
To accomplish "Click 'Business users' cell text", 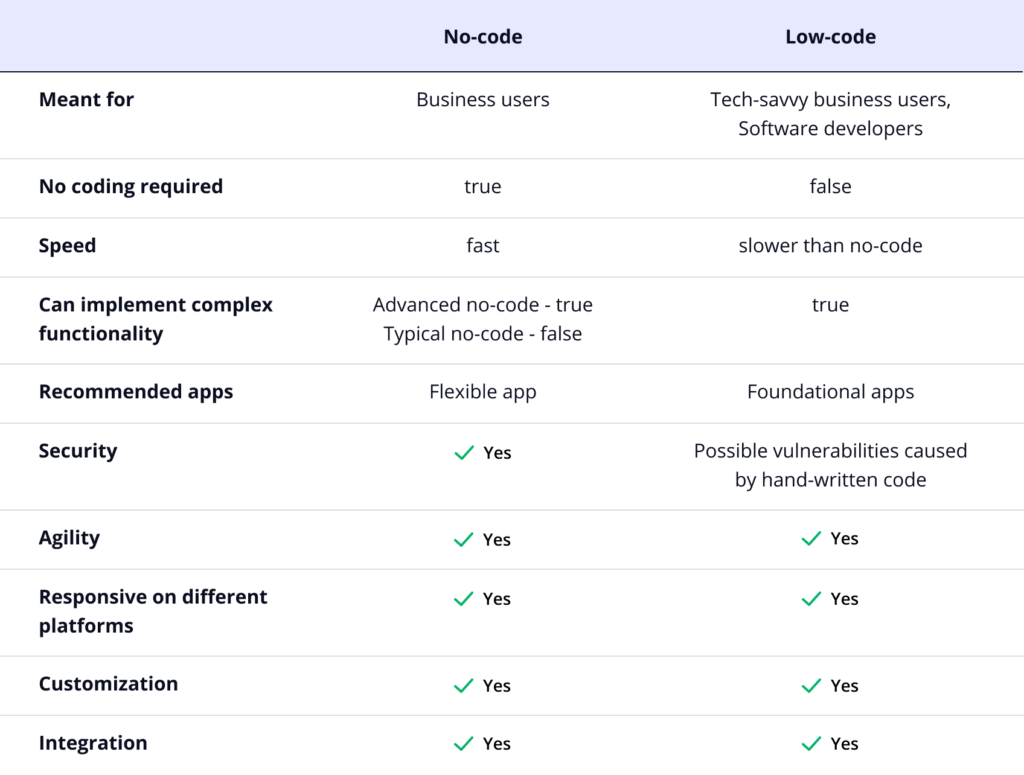I will click(x=483, y=99).
